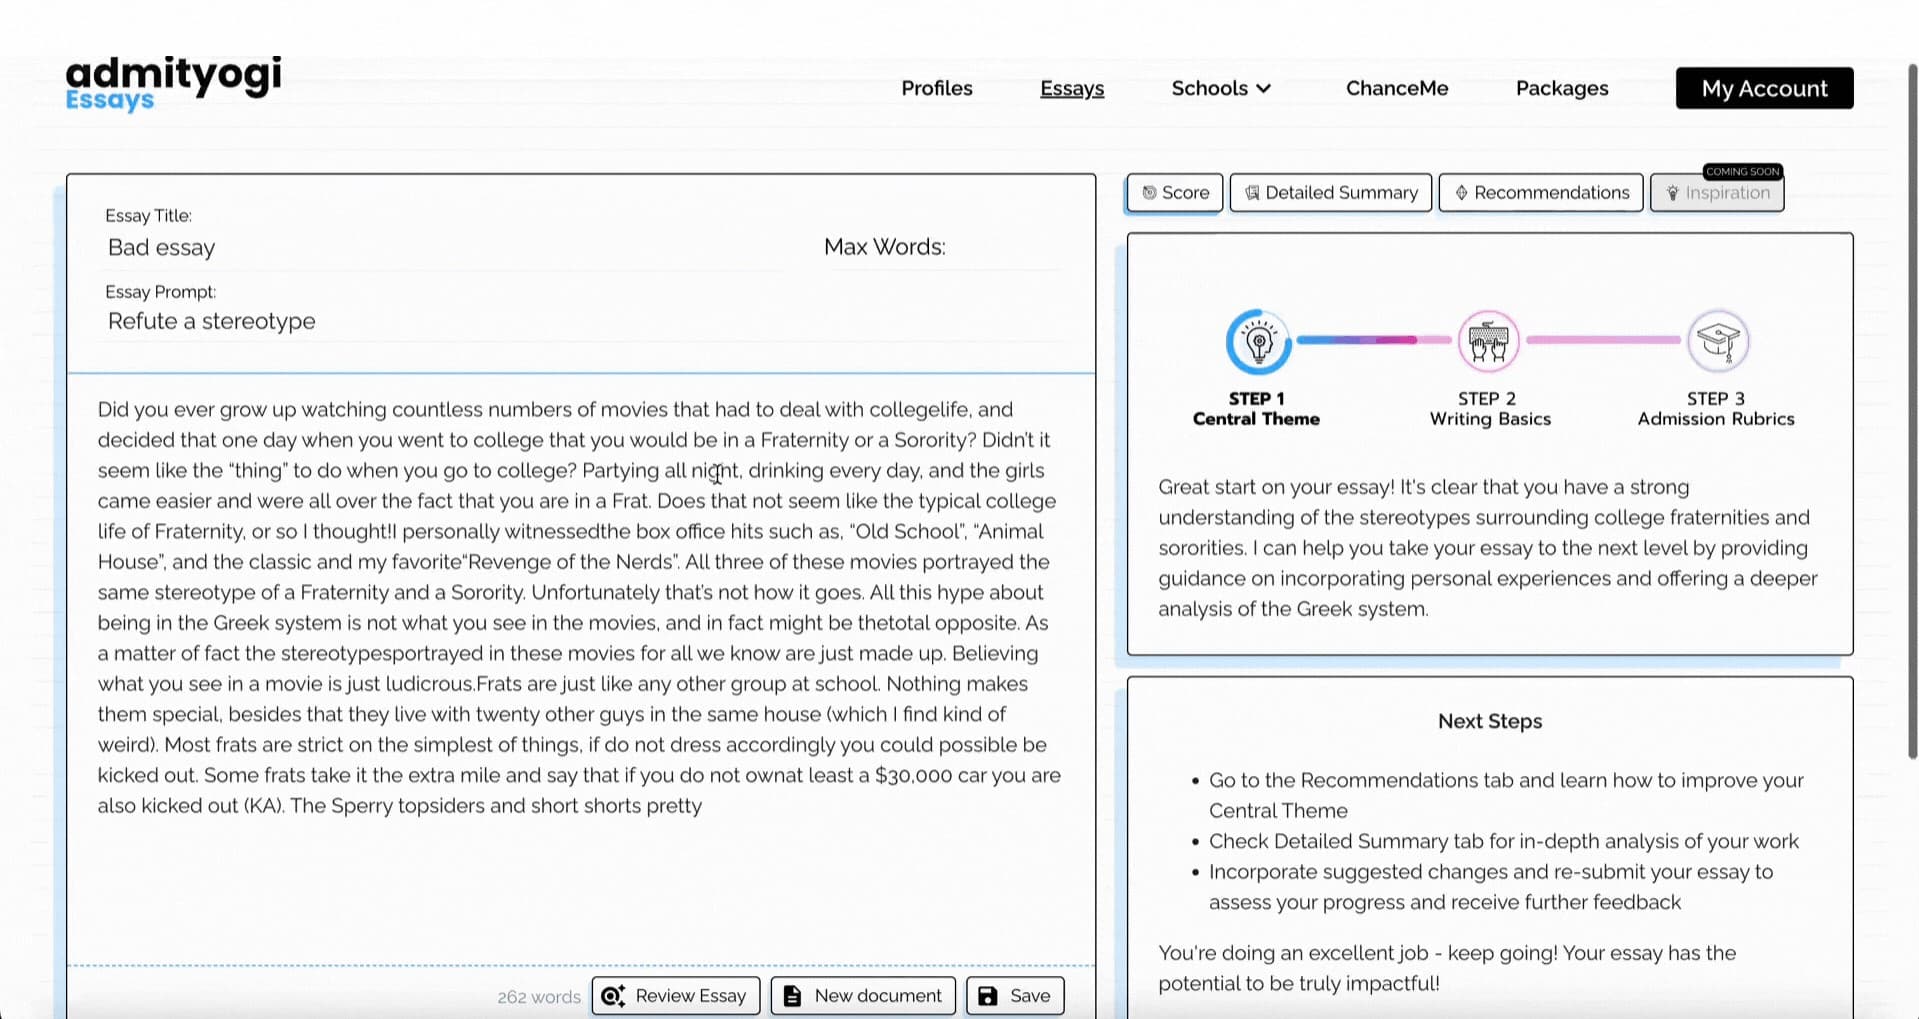Click the Review Essay button
The height and width of the screenshot is (1019, 1919).
click(676, 996)
